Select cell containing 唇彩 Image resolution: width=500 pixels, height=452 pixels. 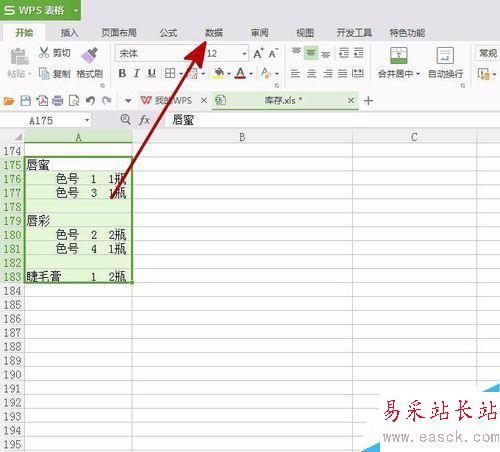click(78, 221)
